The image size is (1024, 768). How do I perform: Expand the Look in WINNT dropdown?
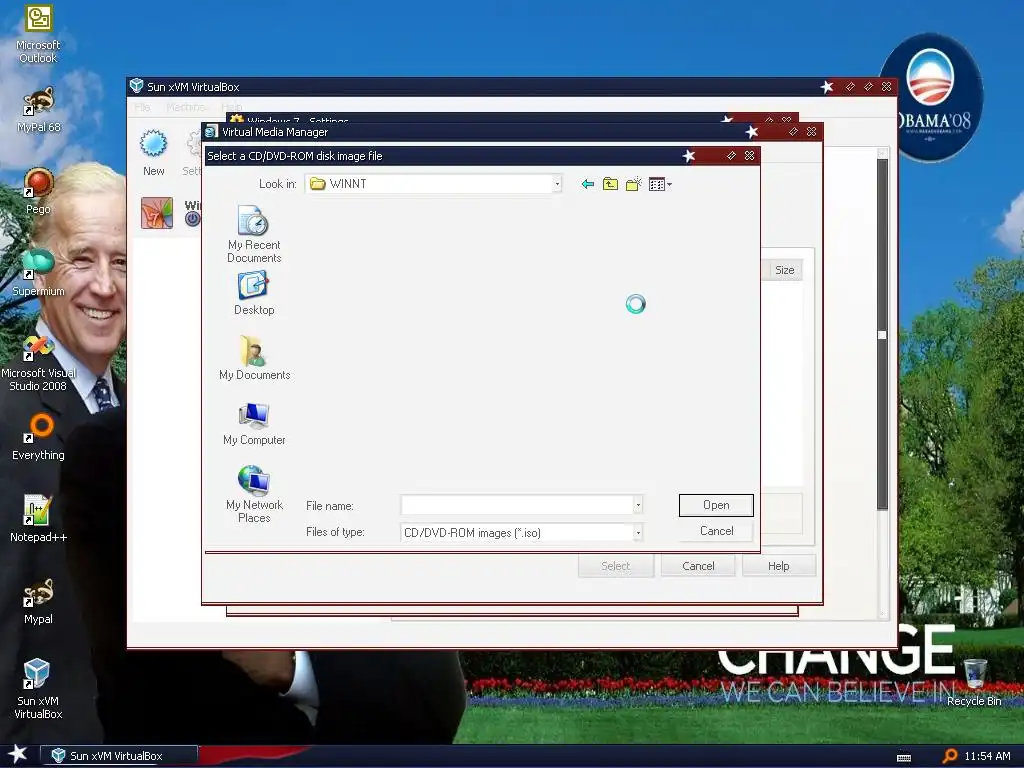tap(557, 184)
